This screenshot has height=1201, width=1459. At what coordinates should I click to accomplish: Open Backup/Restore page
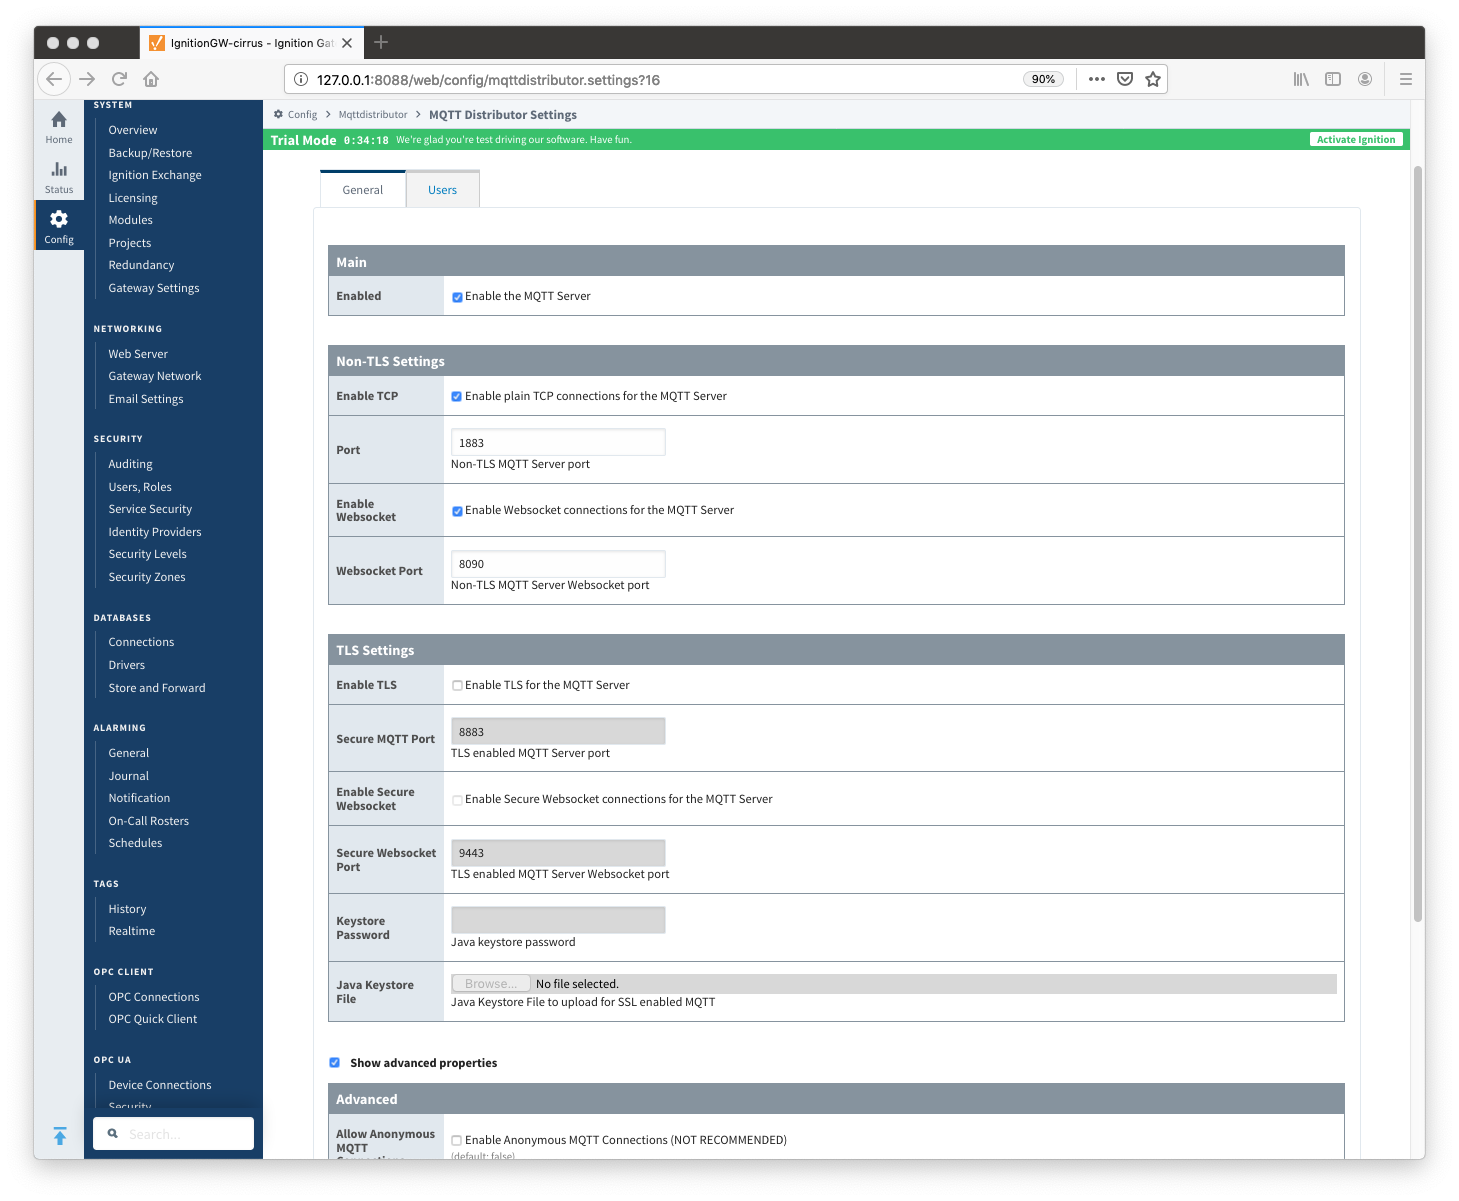(x=150, y=153)
